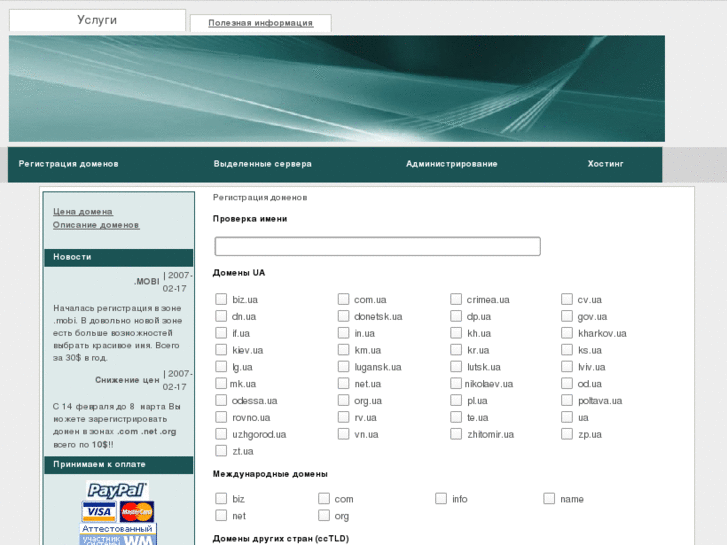
Task: Tick the international name checkbox
Action: (x=549, y=499)
